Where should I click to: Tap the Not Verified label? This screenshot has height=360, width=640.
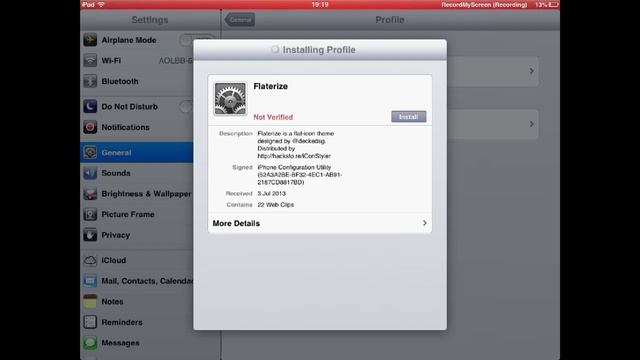click(x=273, y=117)
